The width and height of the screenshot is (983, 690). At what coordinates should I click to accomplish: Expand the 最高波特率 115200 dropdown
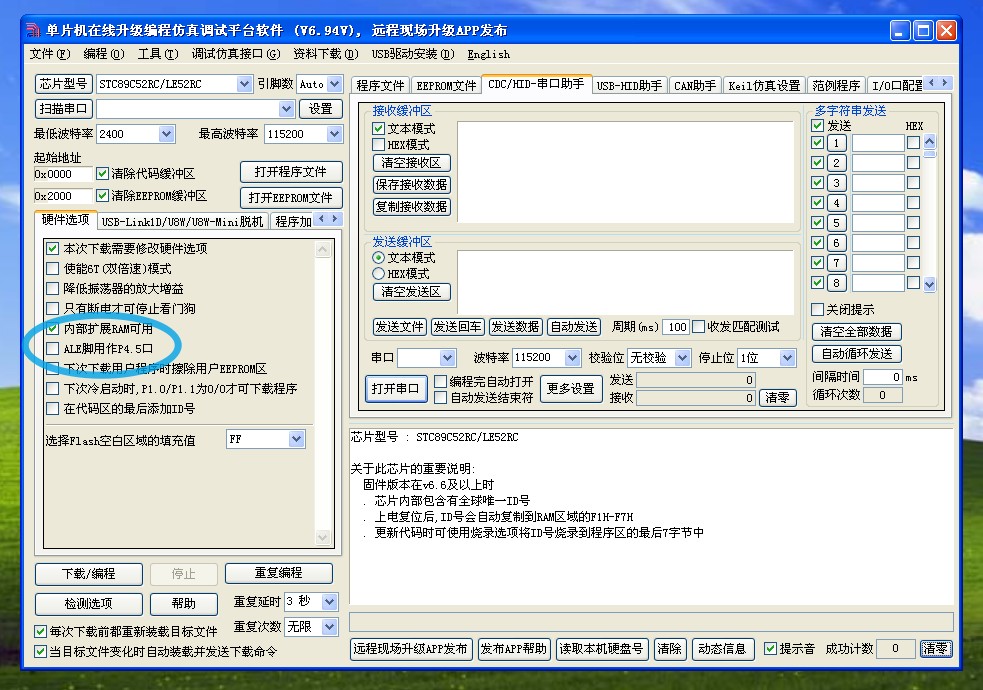(x=332, y=134)
